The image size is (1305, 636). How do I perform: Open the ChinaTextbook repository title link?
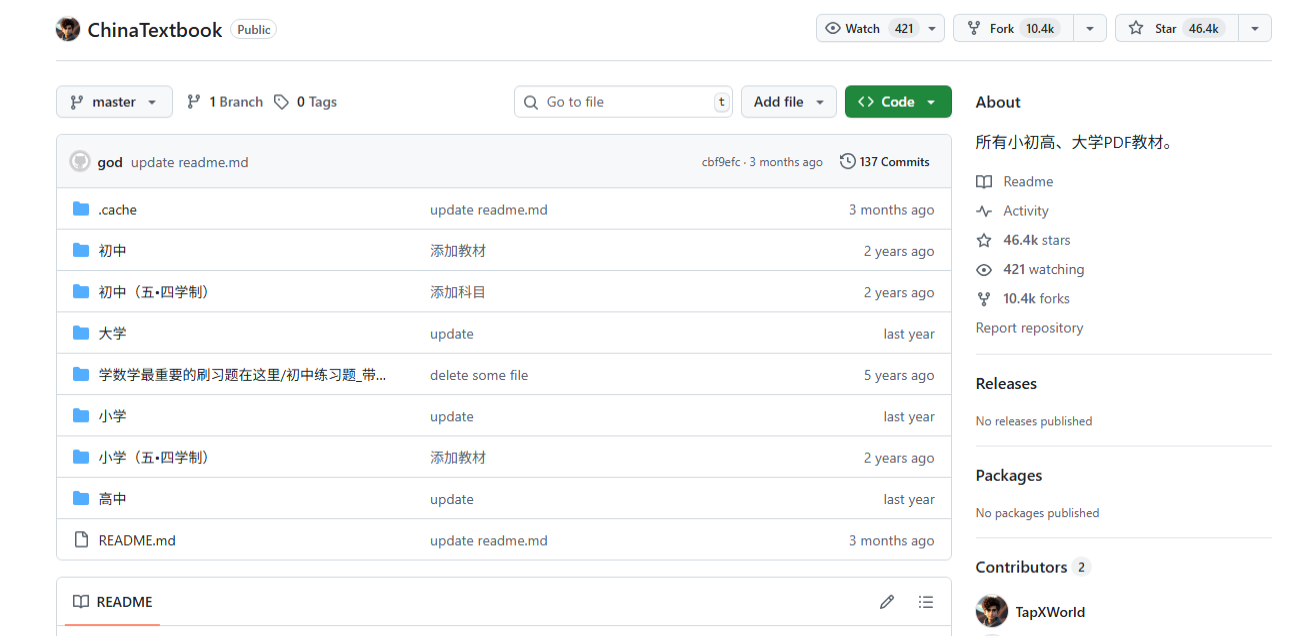pyautogui.click(x=155, y=30)
